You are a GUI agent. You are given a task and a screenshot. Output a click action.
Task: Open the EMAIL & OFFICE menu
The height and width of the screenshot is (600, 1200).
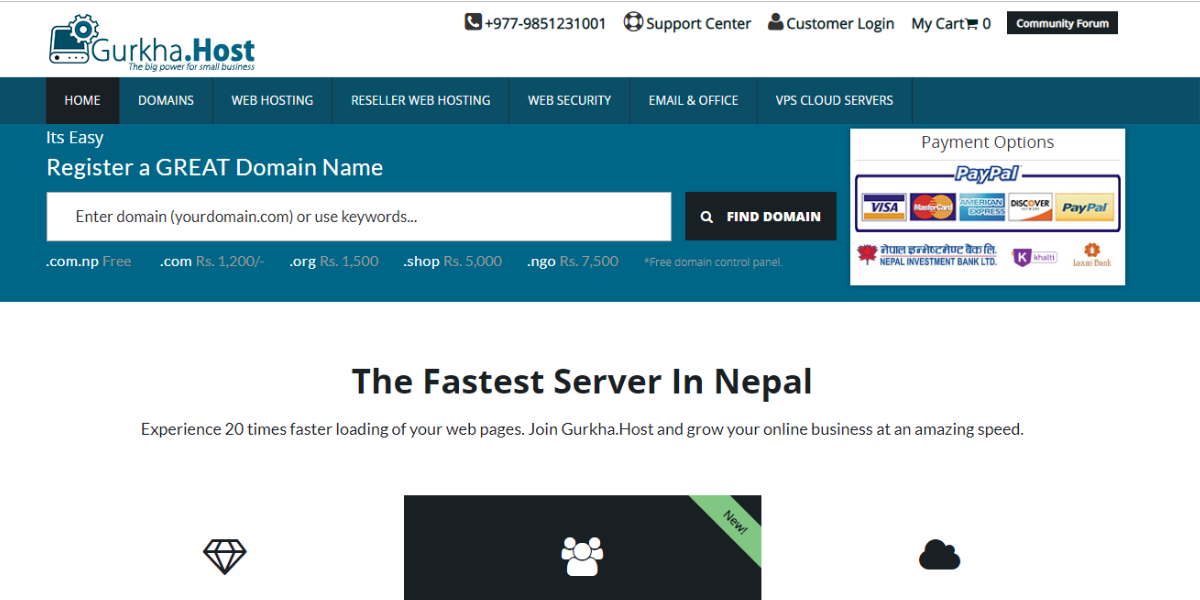693,100
